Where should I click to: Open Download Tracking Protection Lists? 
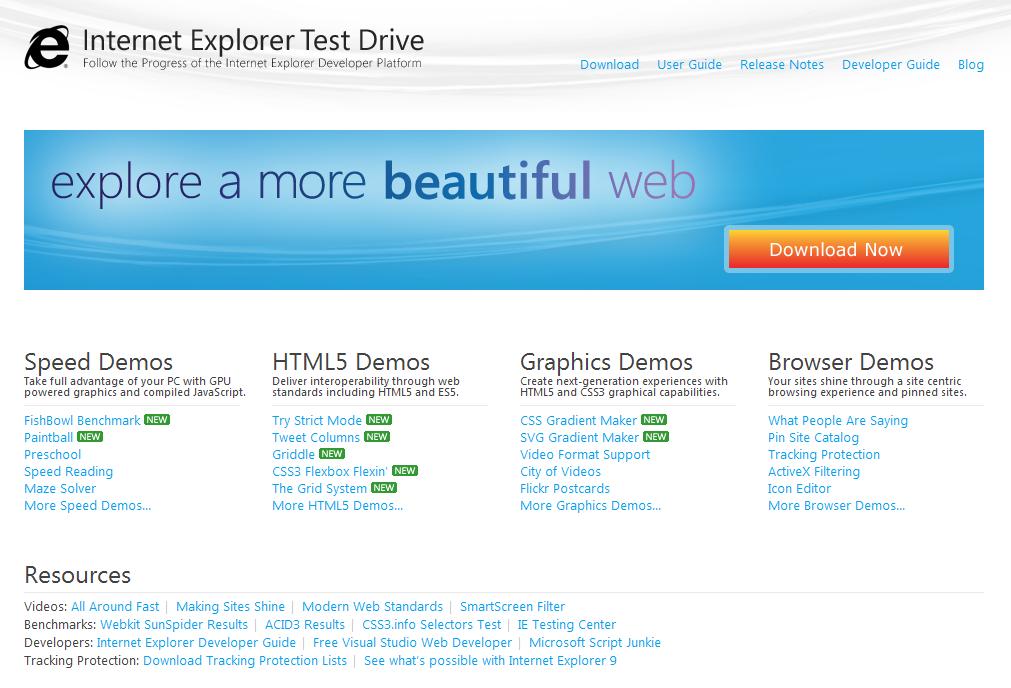pyautogui.click(x=245, y=661)
